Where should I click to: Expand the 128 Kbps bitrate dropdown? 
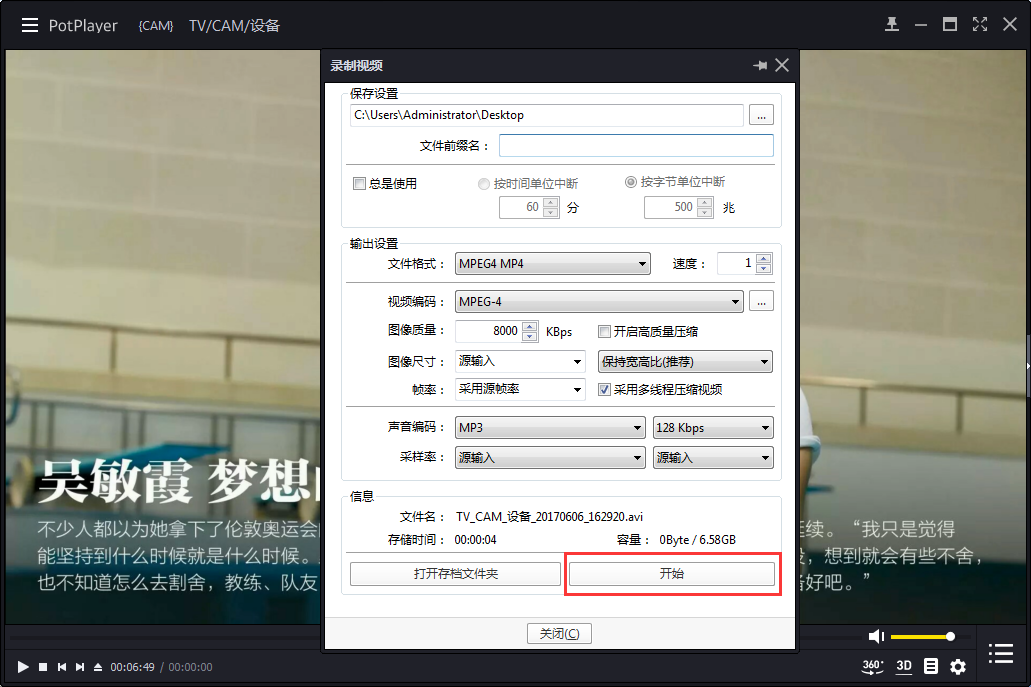pos(712,428)
